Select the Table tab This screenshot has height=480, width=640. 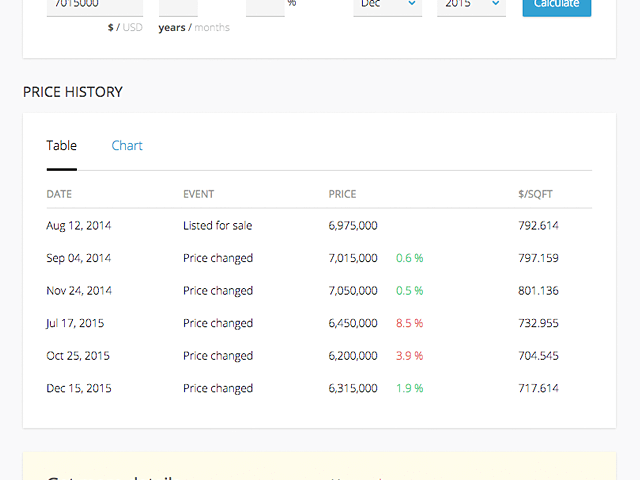point(62,146)
